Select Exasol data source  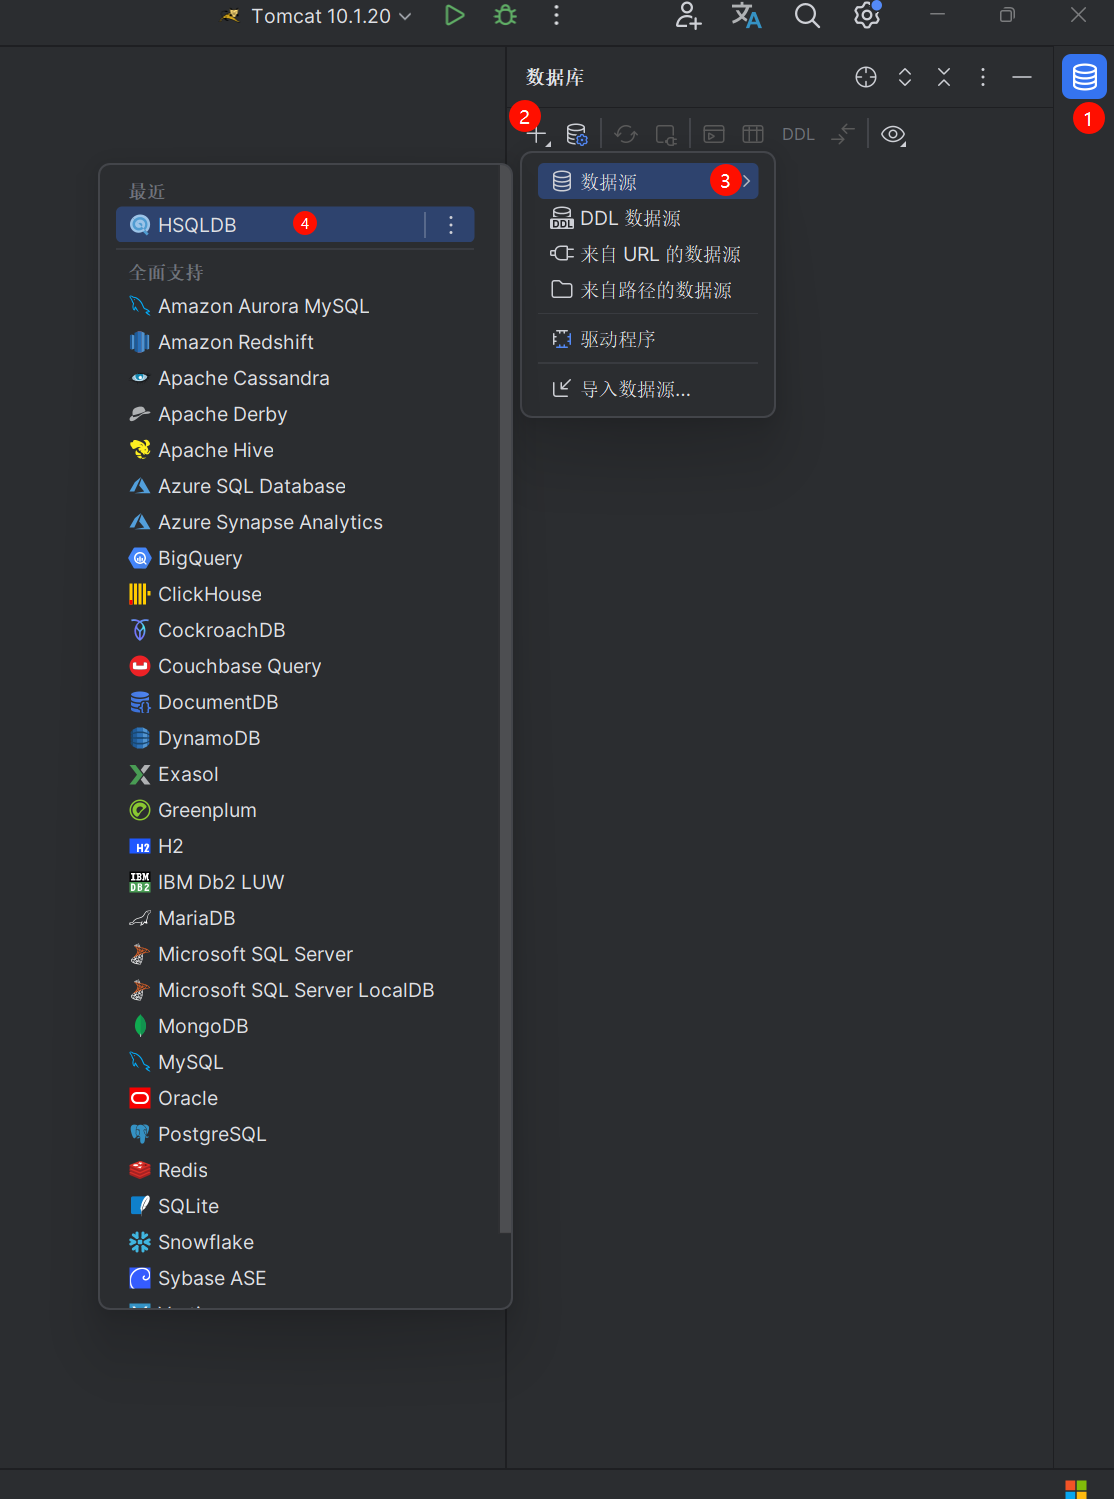click(x=295, y=774)
